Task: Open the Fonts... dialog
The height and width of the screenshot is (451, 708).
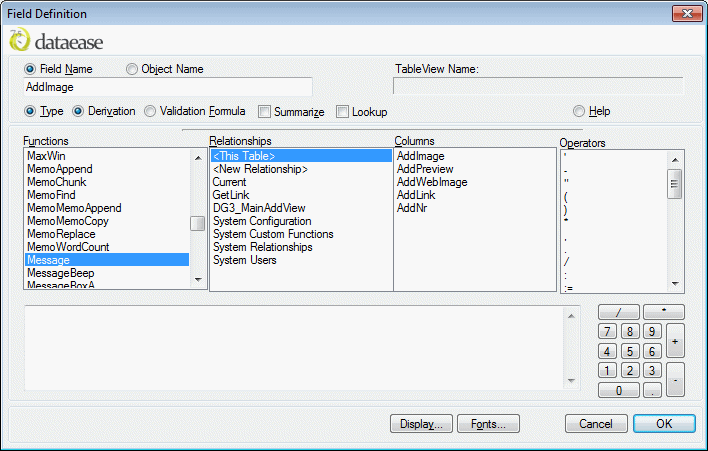Action: [488, 424]
